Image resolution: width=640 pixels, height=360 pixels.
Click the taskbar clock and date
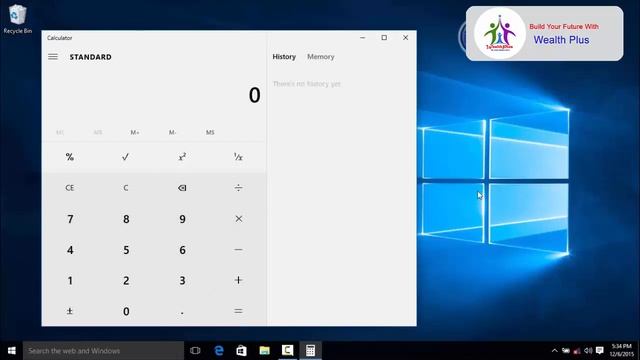(621, 351)
